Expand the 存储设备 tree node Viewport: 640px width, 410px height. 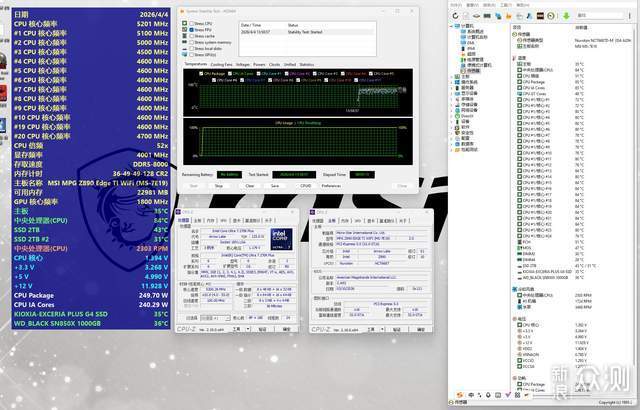[x=452, y=104]
